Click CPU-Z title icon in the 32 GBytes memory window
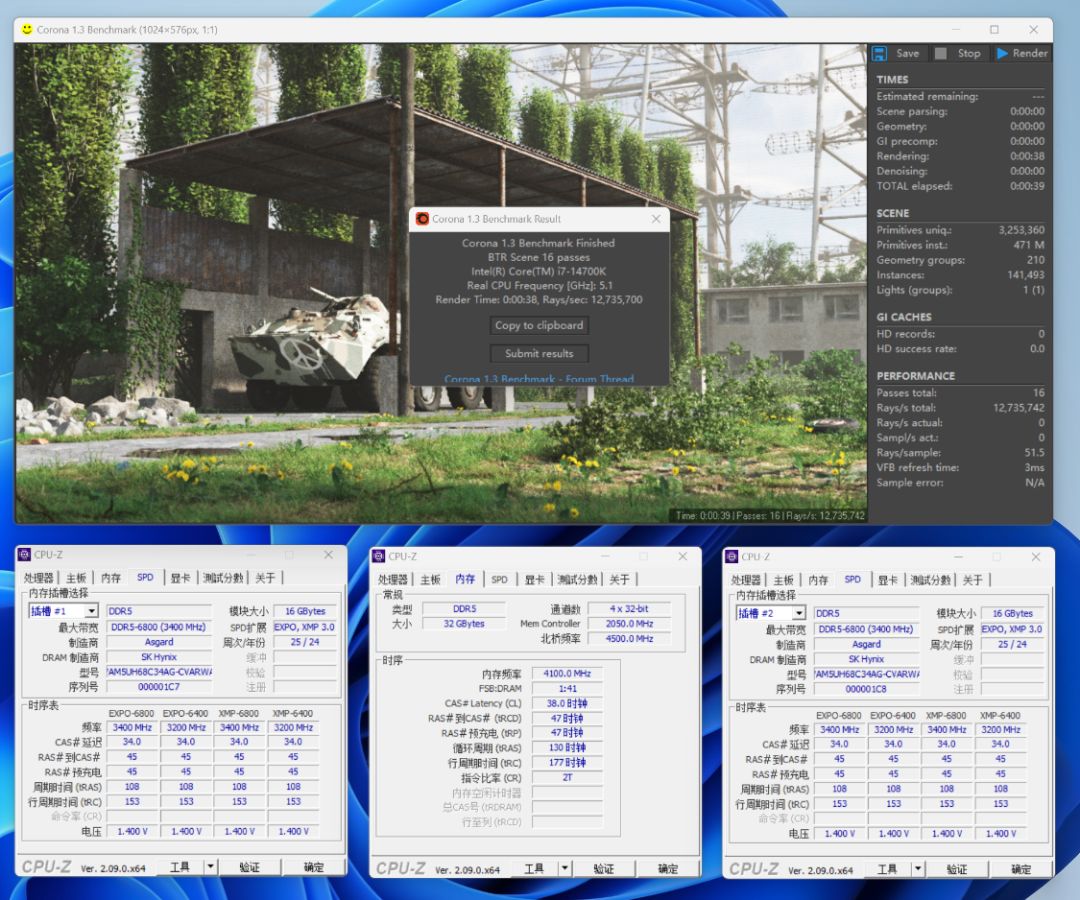The width and height of the screenshot is (1080, 900). 378,556
